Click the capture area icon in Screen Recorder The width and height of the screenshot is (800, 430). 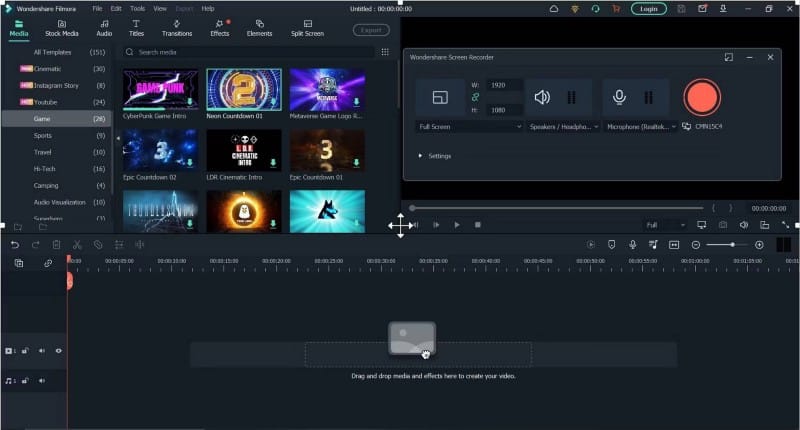(x=440, y=97)
